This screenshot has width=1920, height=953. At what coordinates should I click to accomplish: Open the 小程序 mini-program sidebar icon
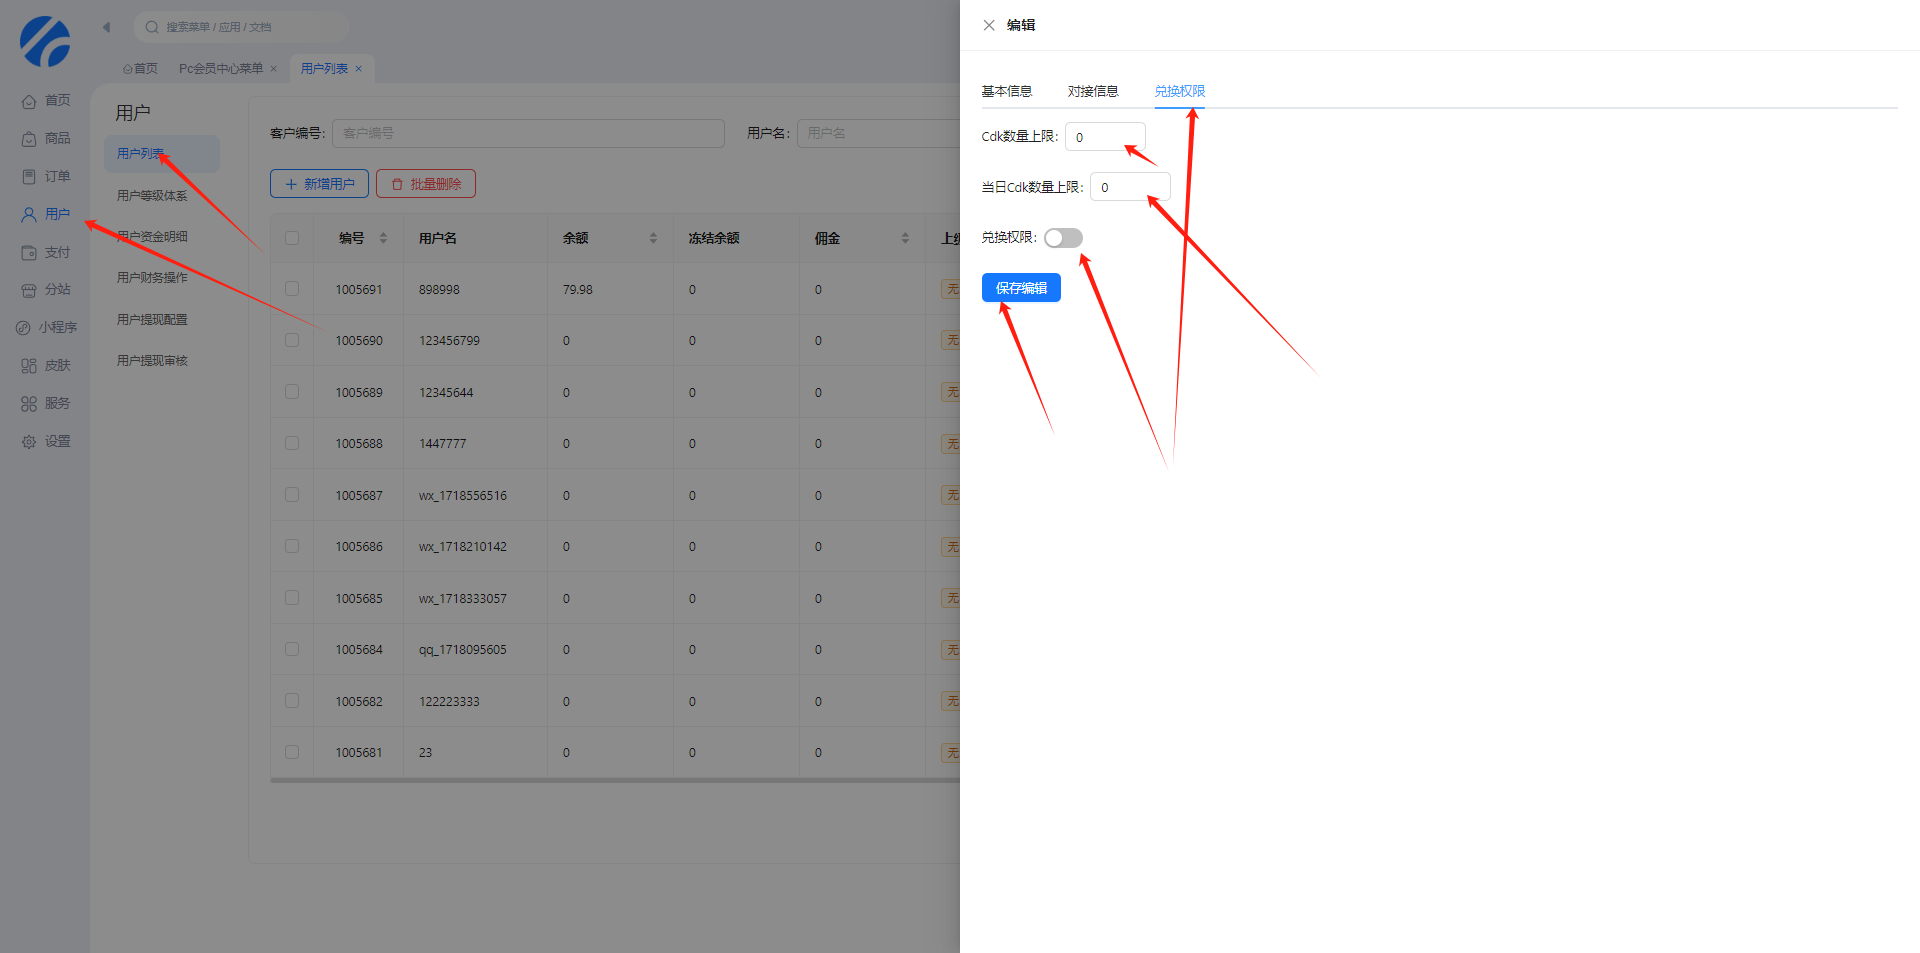(x=23, y=328)
